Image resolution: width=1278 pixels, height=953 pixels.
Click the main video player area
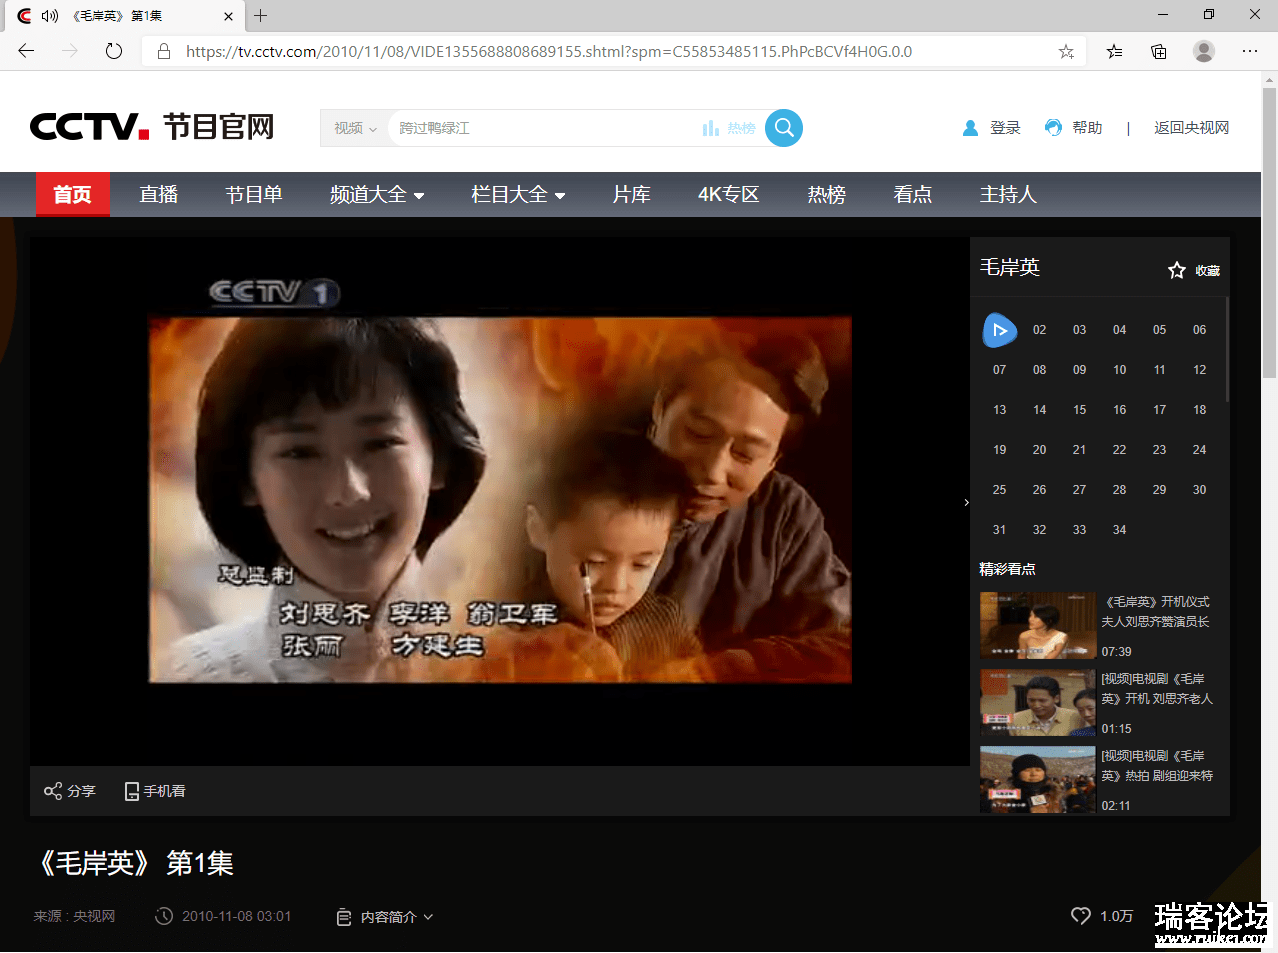(x=500, y=501)
